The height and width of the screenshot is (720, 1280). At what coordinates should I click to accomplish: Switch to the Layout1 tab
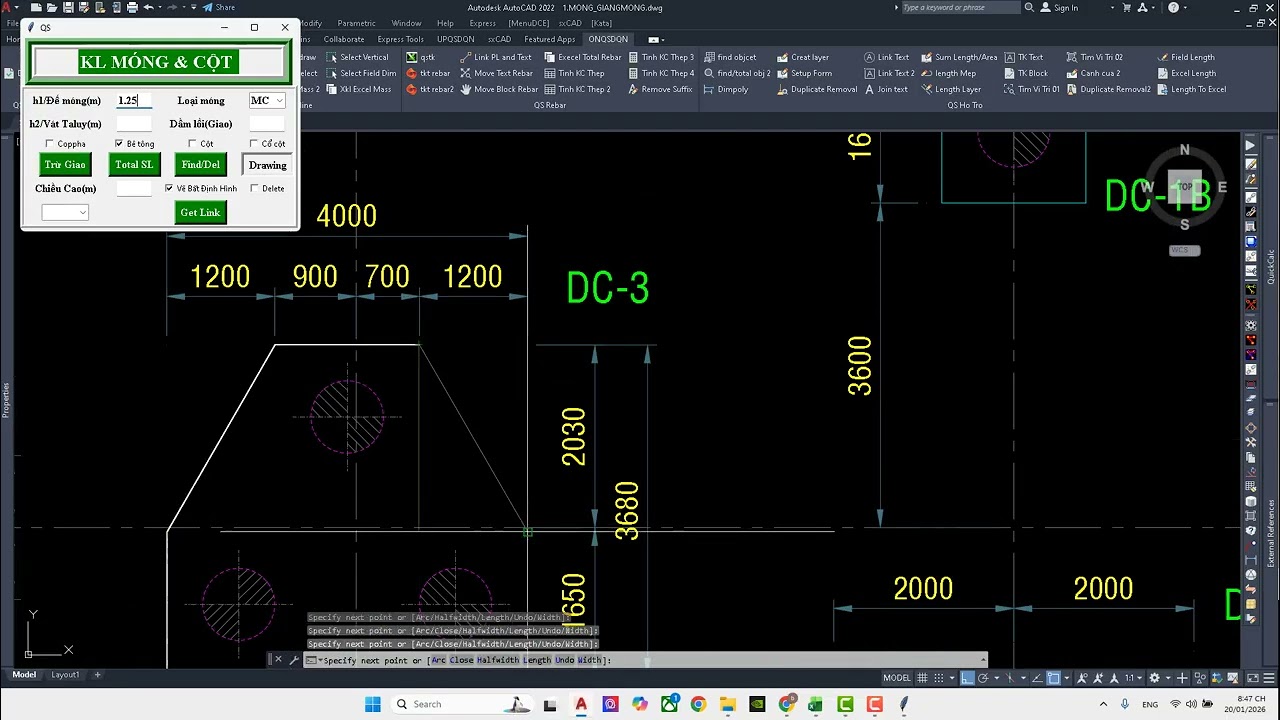coord(65,675)
